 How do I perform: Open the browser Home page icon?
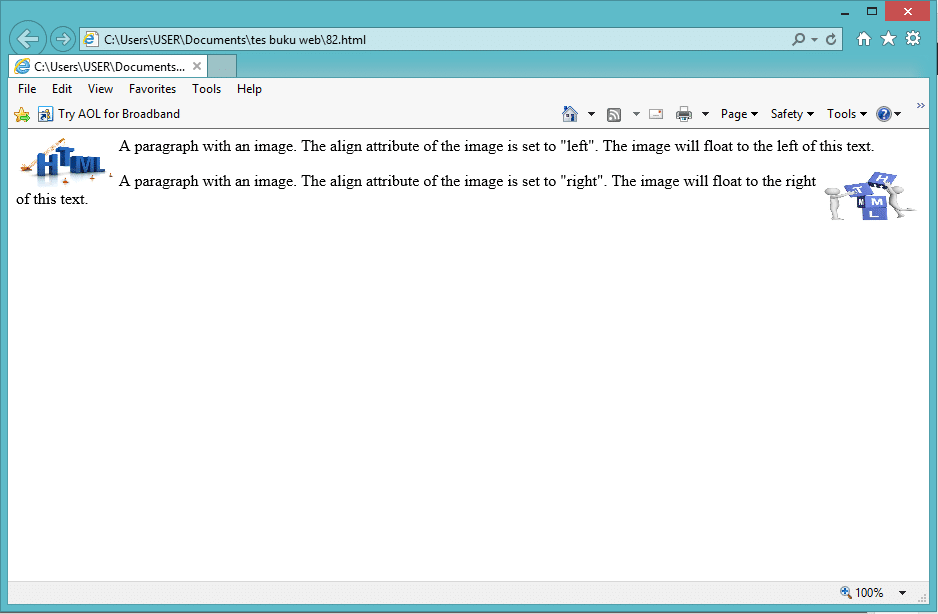coord(569,114)
